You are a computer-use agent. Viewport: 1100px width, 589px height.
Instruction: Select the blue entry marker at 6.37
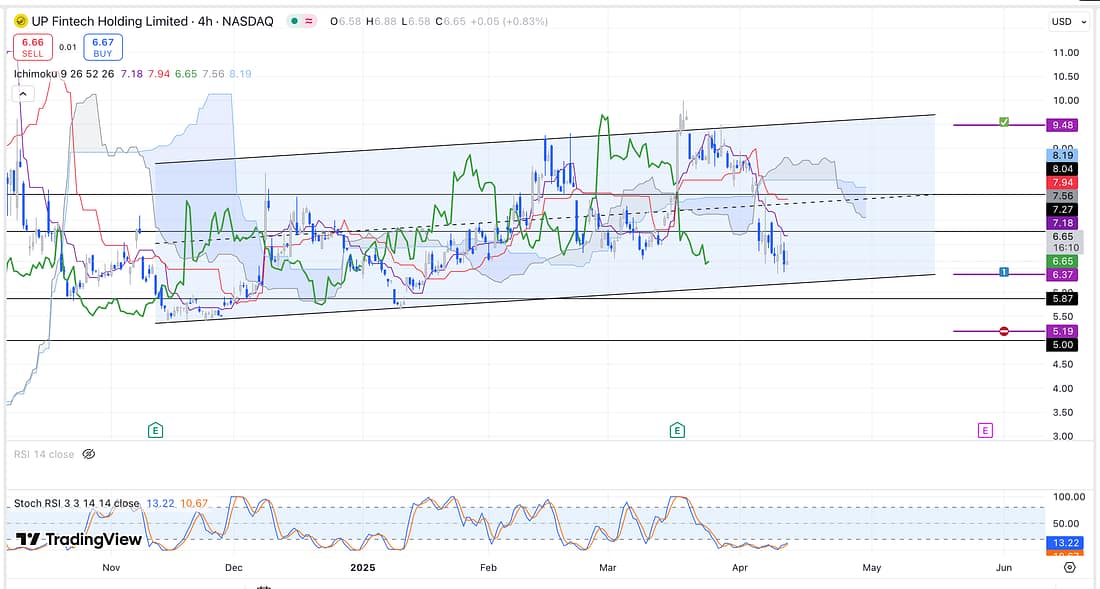(x=1004, y=273)
